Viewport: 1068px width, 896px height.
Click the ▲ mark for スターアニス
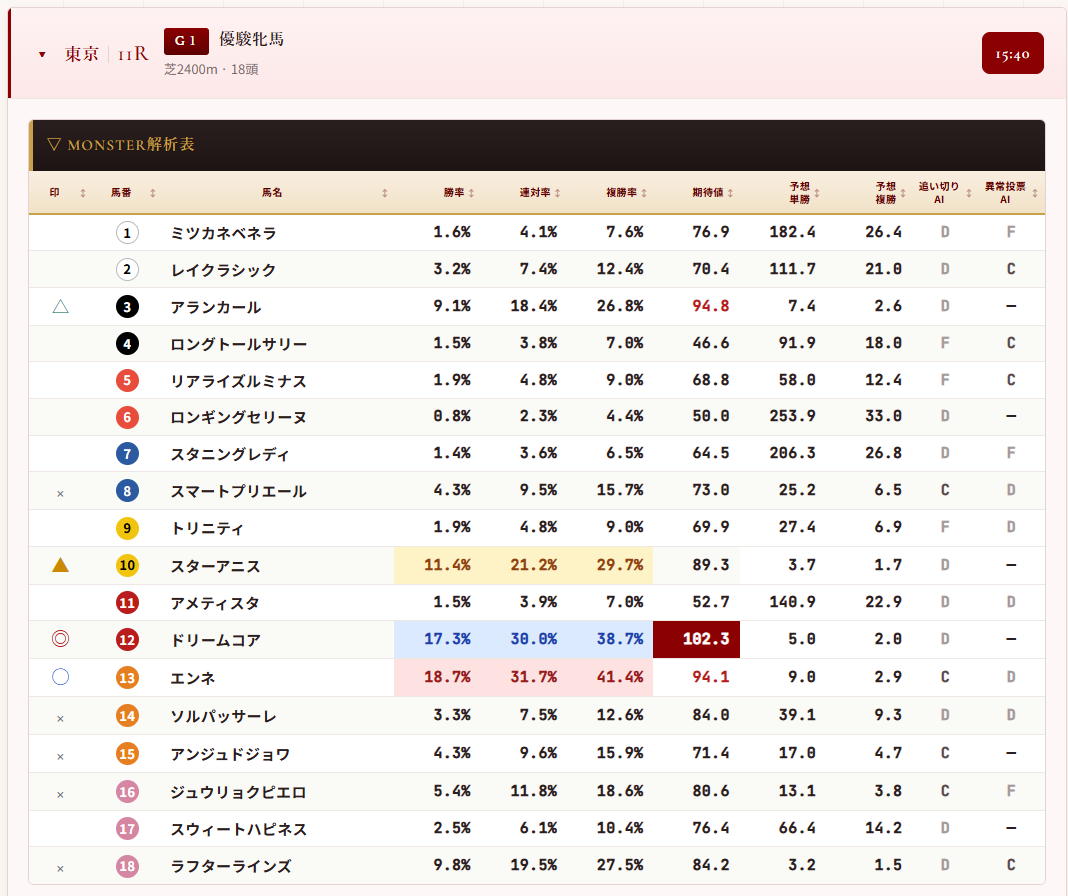point(61,565)
